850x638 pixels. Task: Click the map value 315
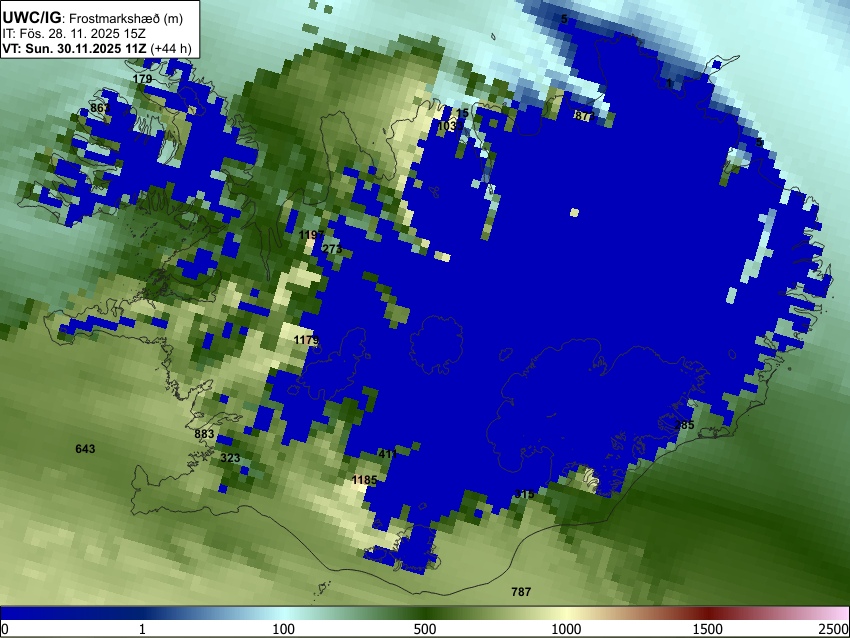click(x=524, y=494)
